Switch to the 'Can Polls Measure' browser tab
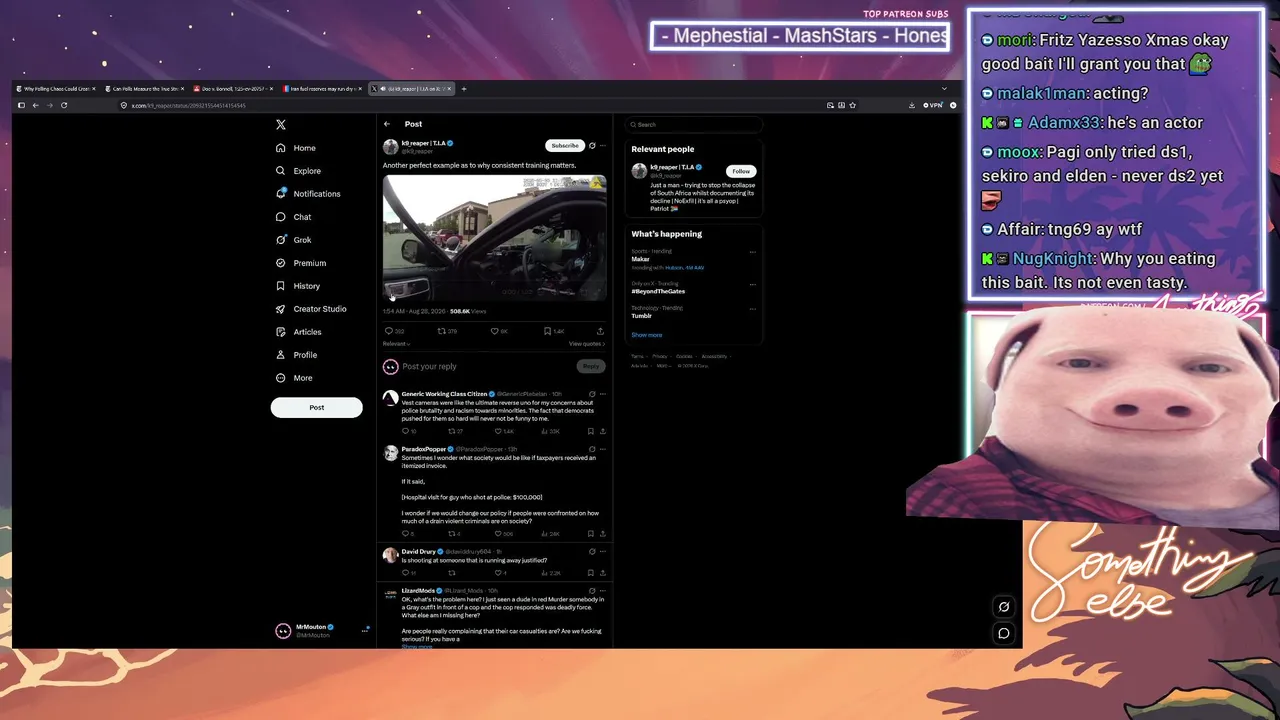Image resolution: width=1280 pixels, height=720 pixels. click(146, 89)
